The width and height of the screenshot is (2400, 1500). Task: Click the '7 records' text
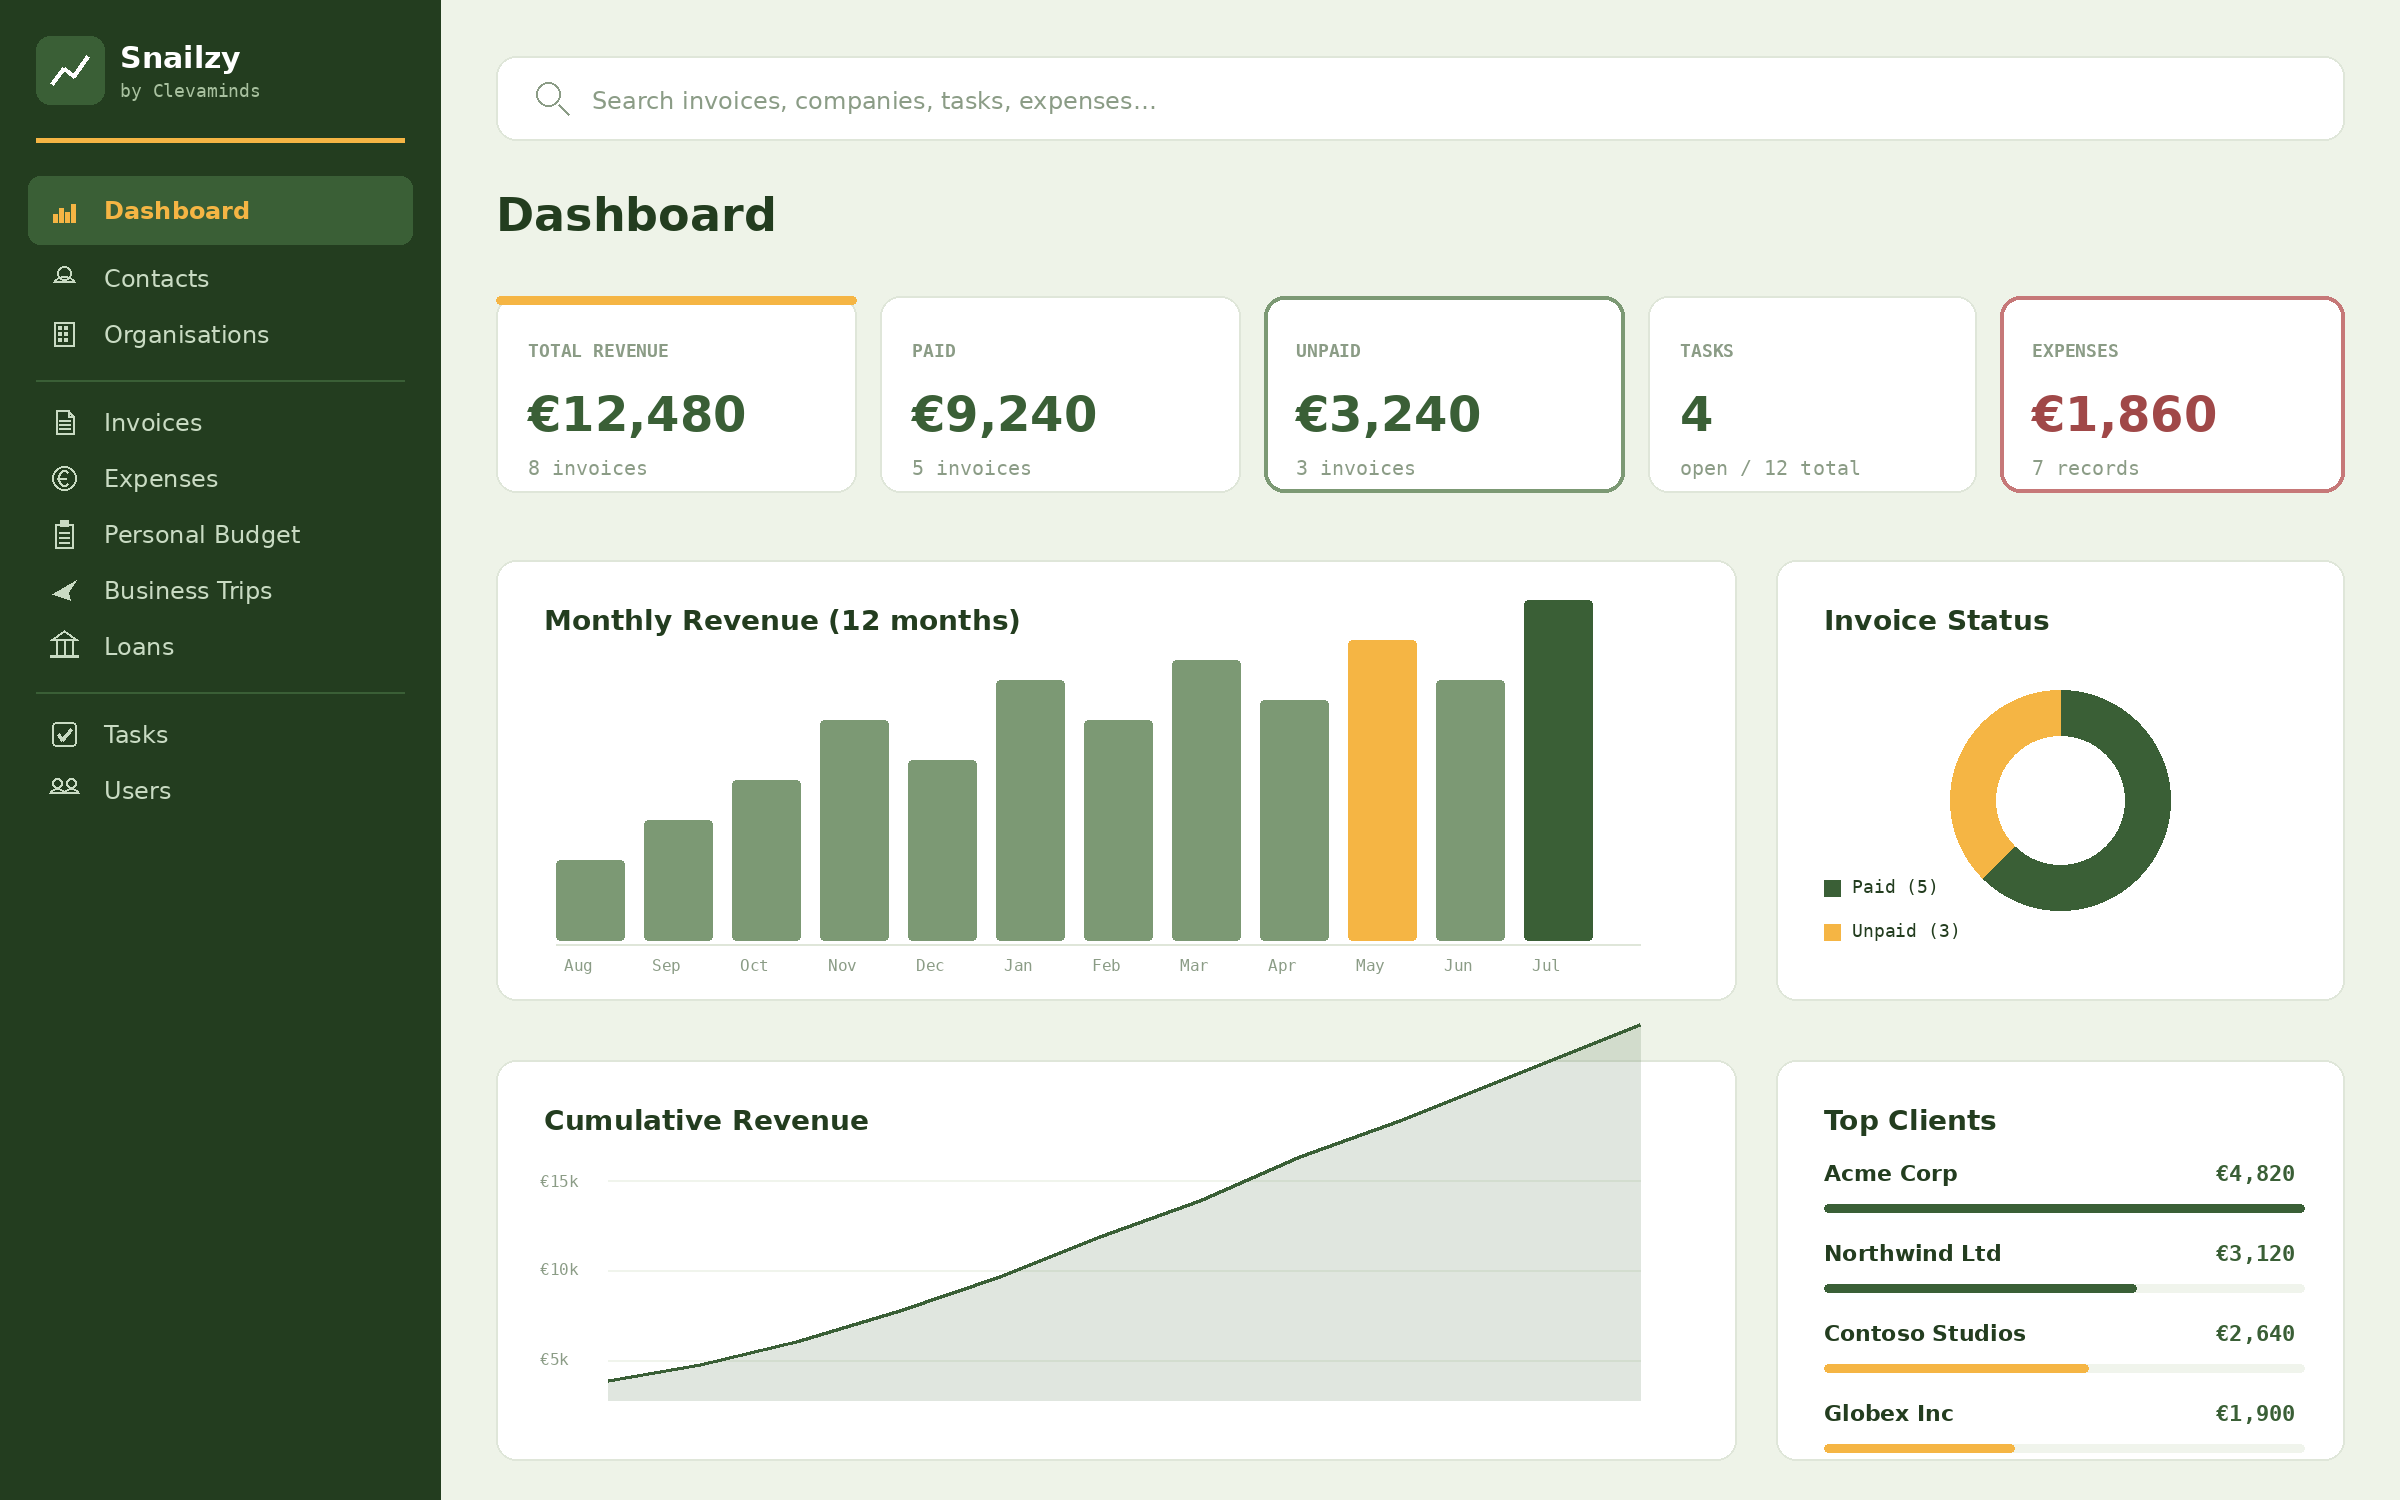click(2085, 468)
